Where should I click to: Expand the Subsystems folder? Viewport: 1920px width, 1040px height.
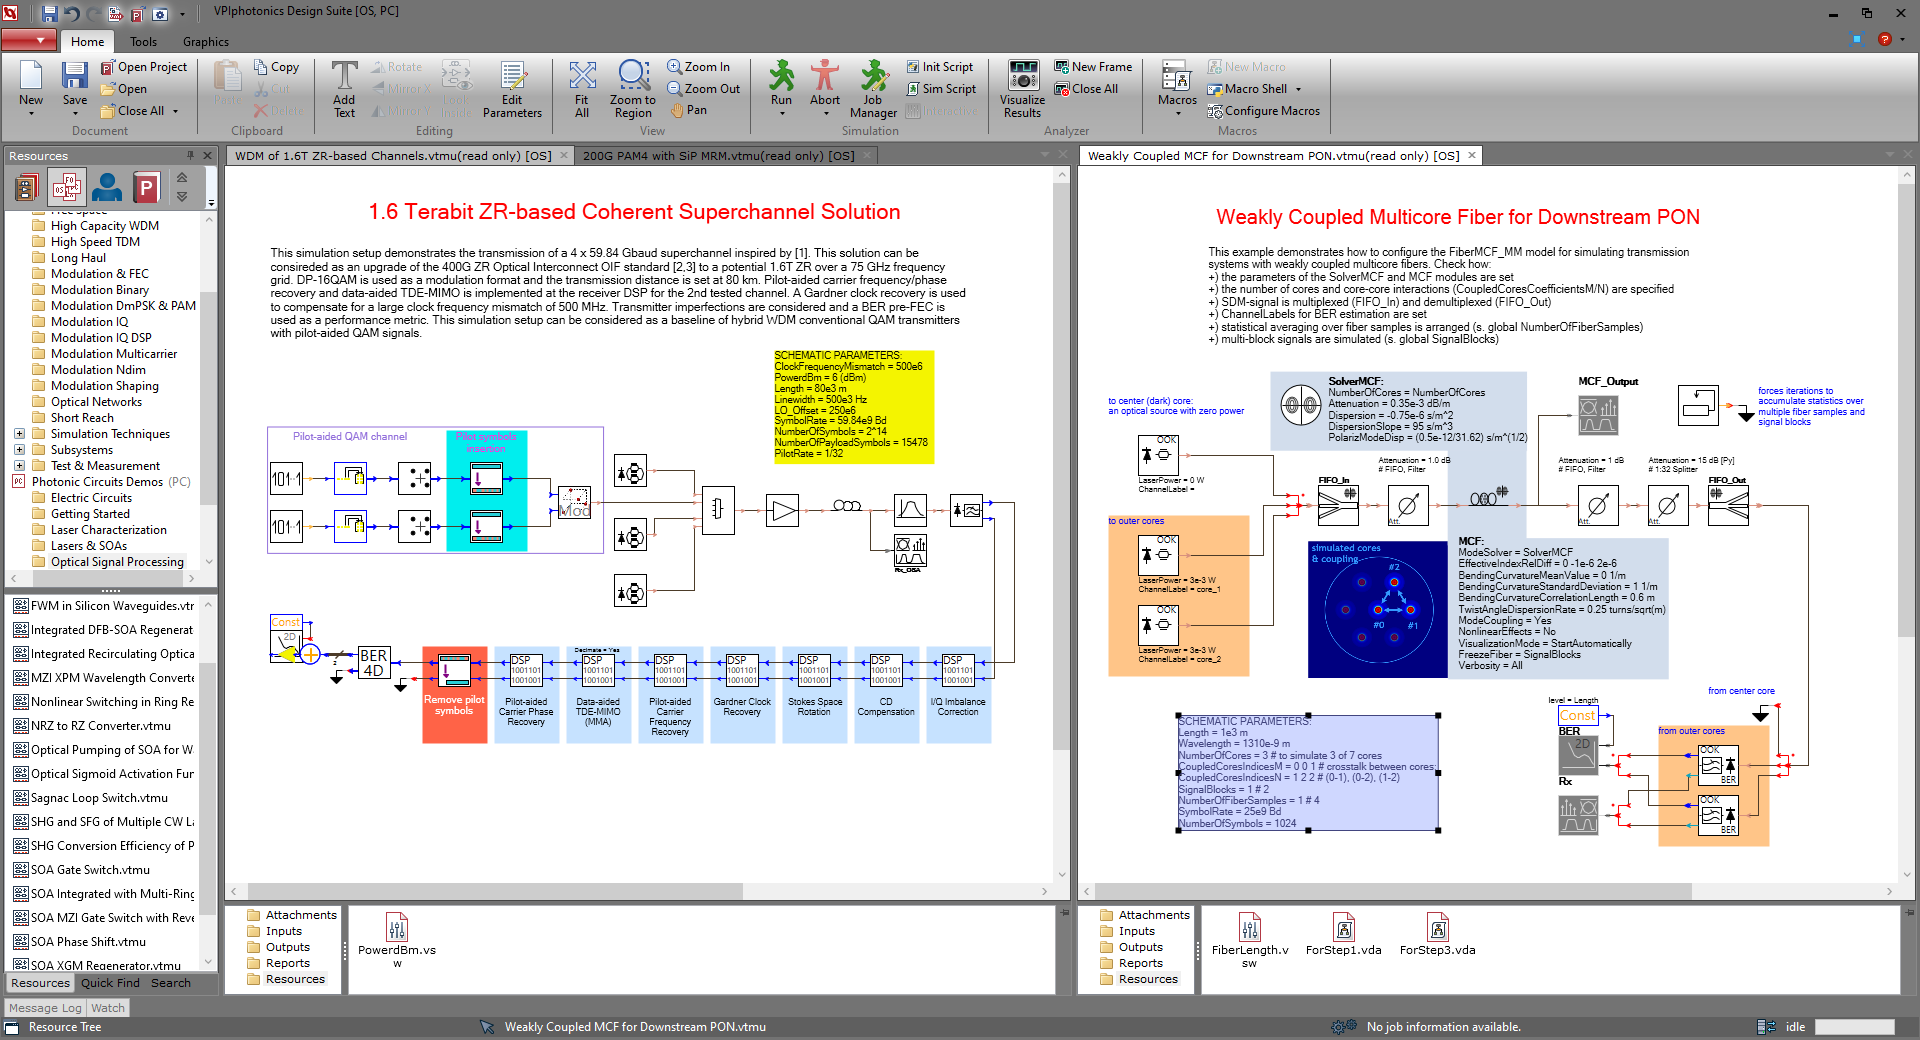click(x=19, y=450)
